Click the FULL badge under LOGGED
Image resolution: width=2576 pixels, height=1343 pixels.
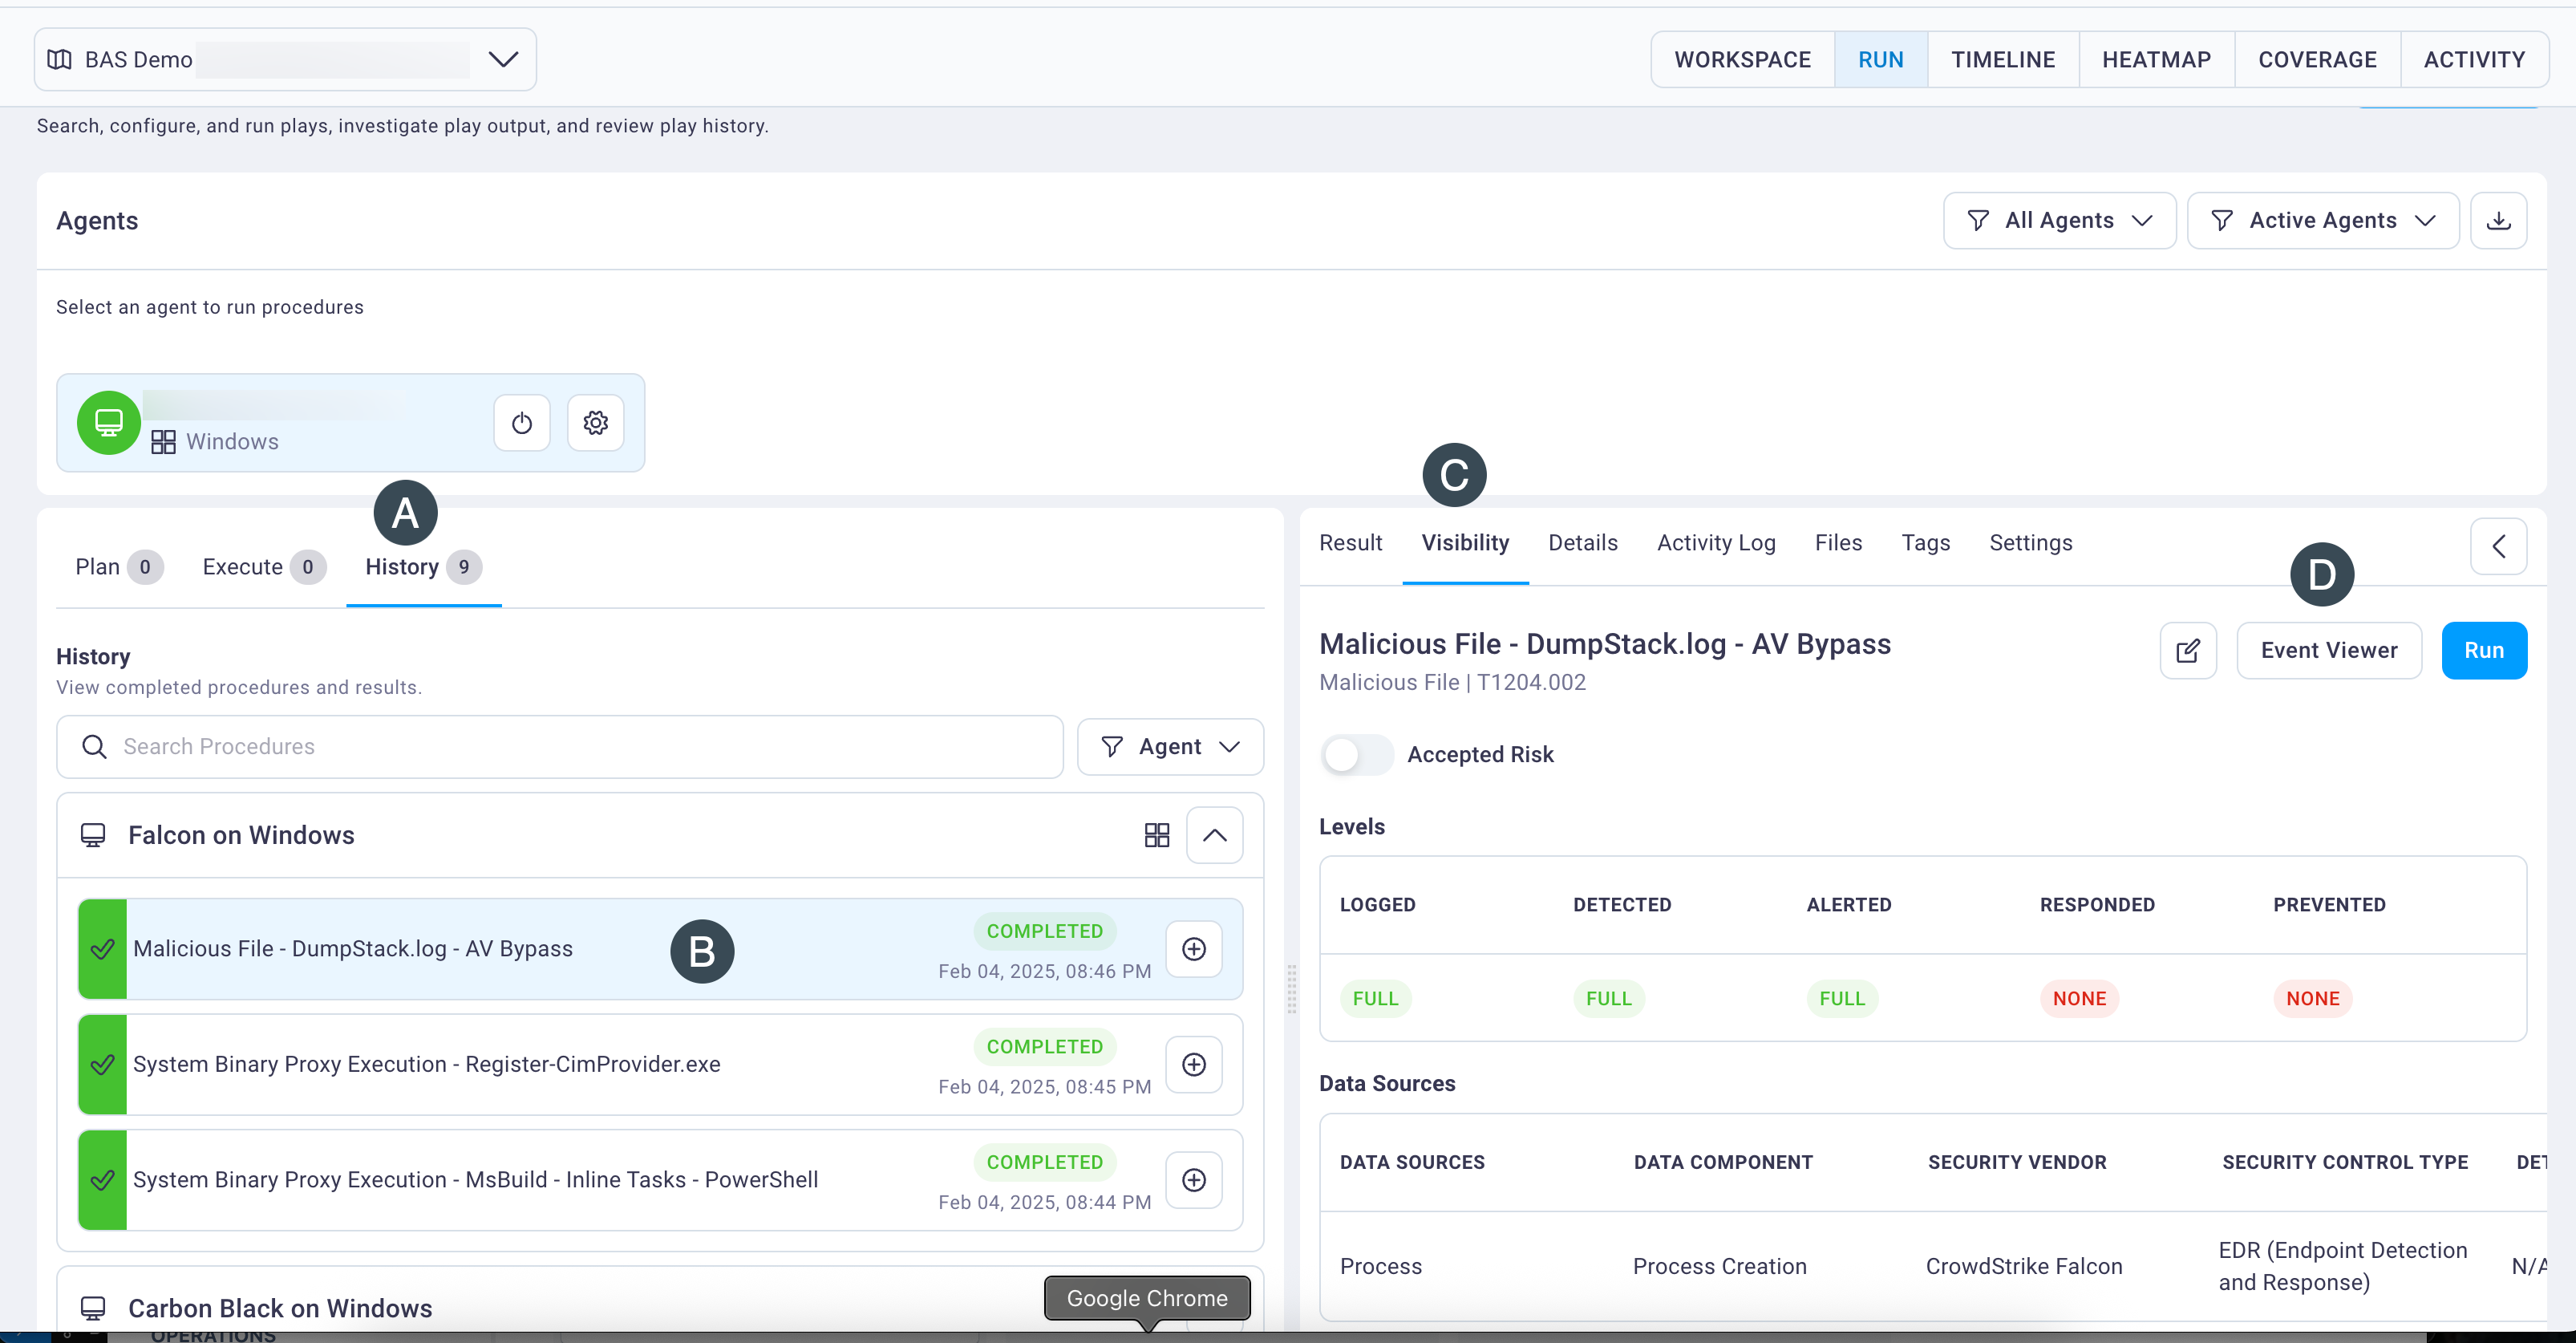click(x=1375, y=999)
